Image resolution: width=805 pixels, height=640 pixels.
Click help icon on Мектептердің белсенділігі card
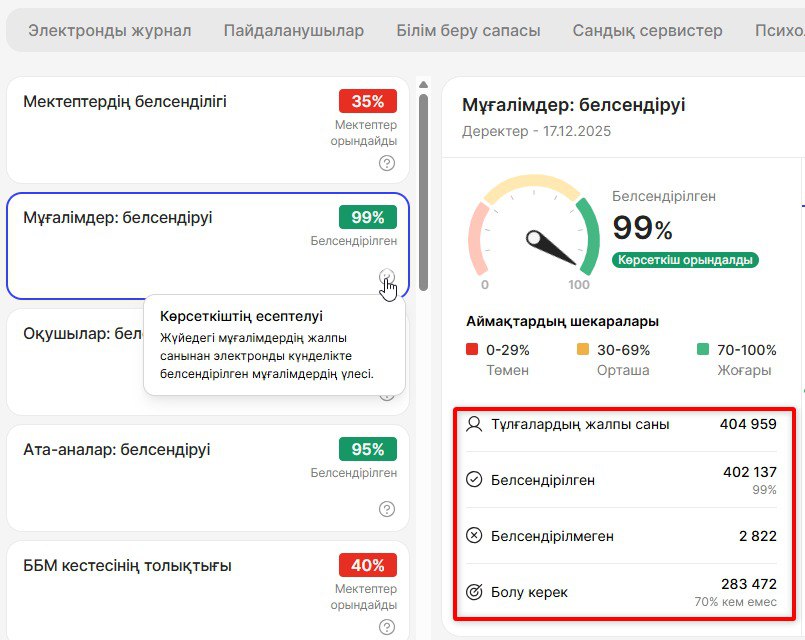[x=387, y=163]
